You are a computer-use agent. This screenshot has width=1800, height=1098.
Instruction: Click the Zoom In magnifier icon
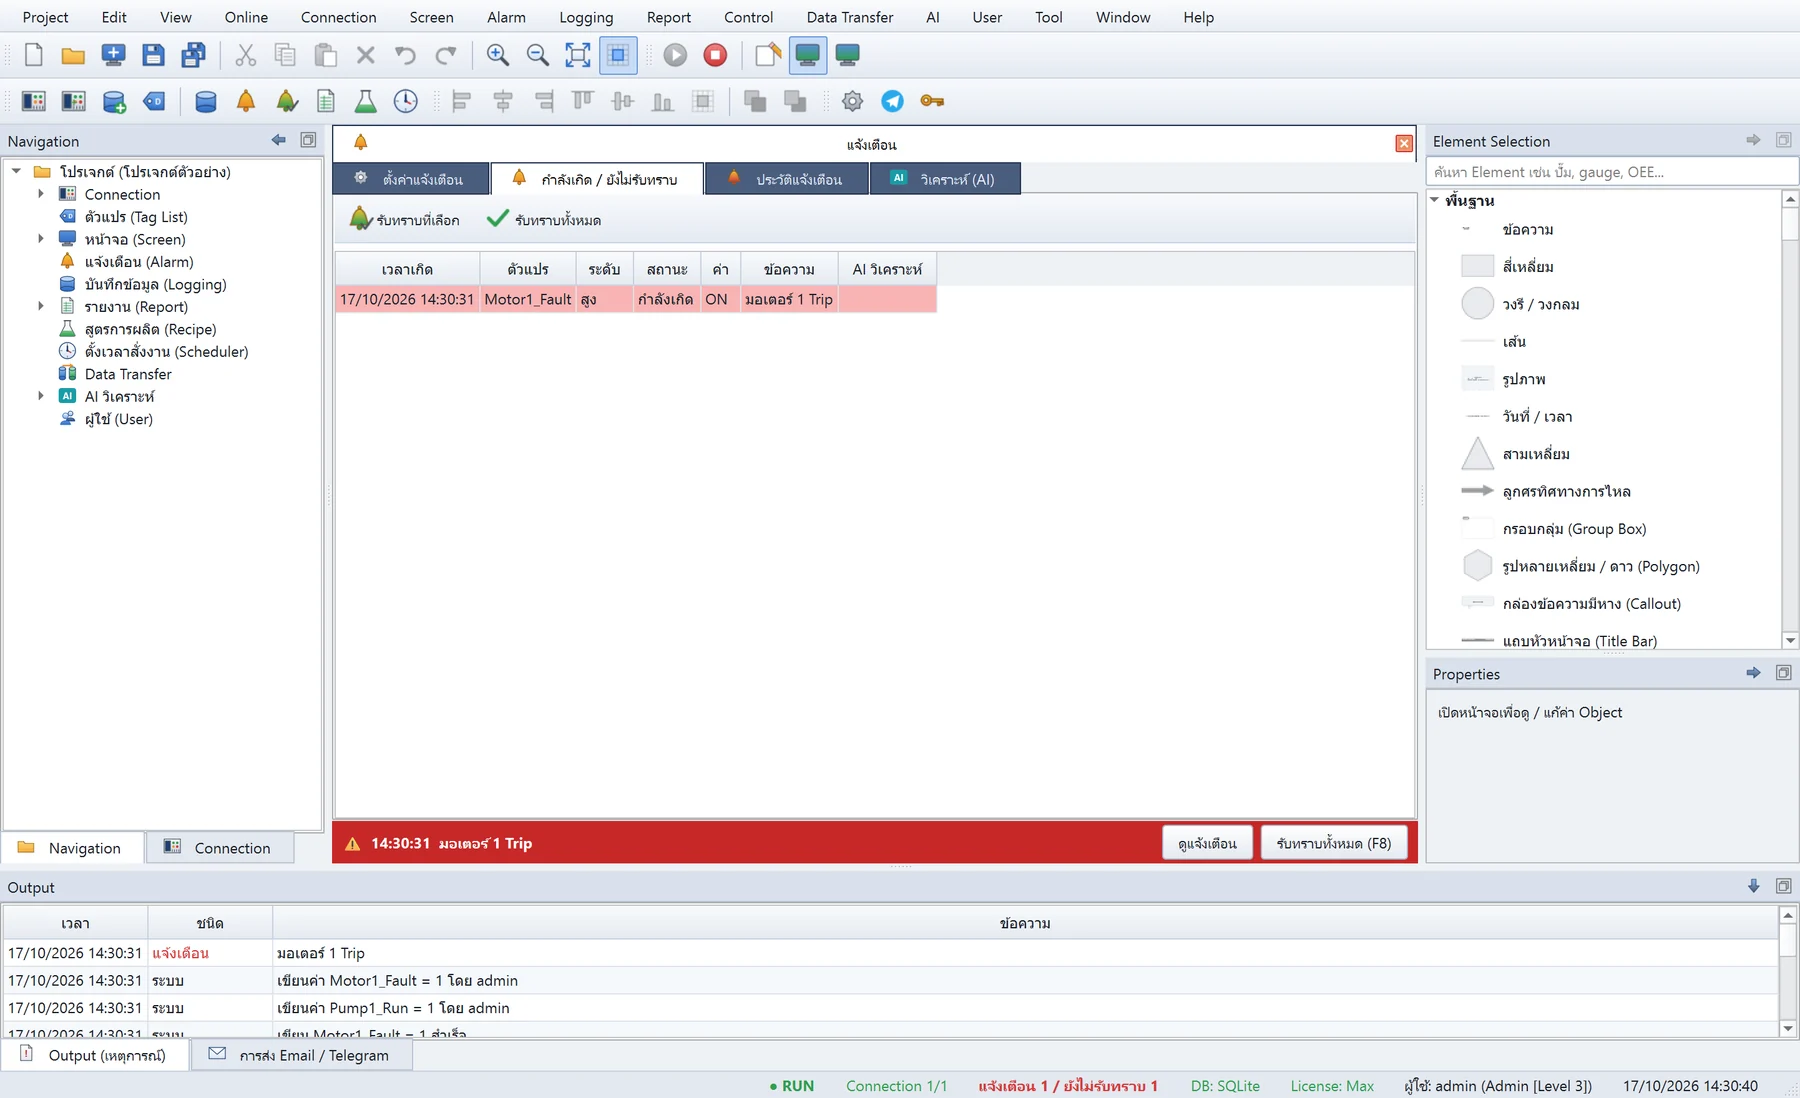point(497,55)
